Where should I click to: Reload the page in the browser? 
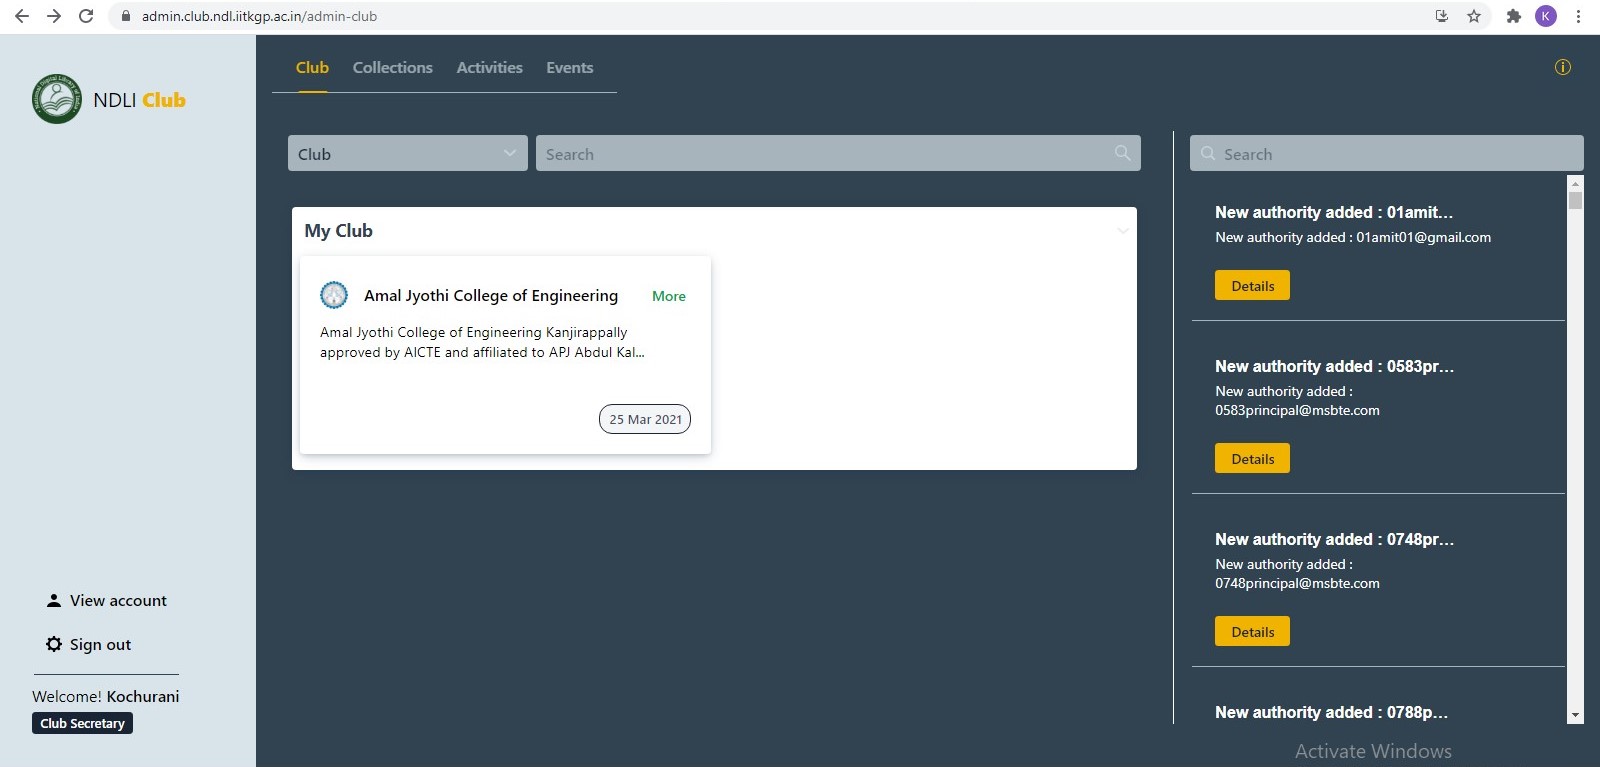point(86,16)
